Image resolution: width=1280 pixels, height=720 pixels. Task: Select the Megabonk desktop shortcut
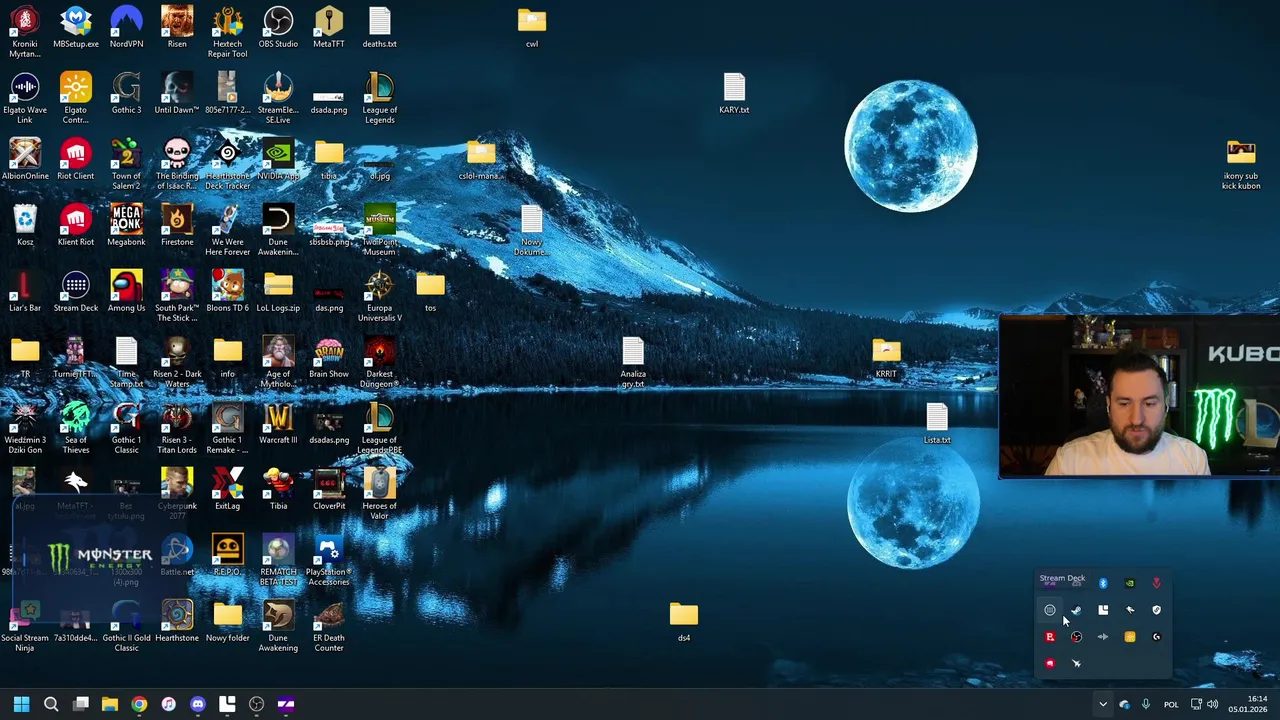point(126,225)
